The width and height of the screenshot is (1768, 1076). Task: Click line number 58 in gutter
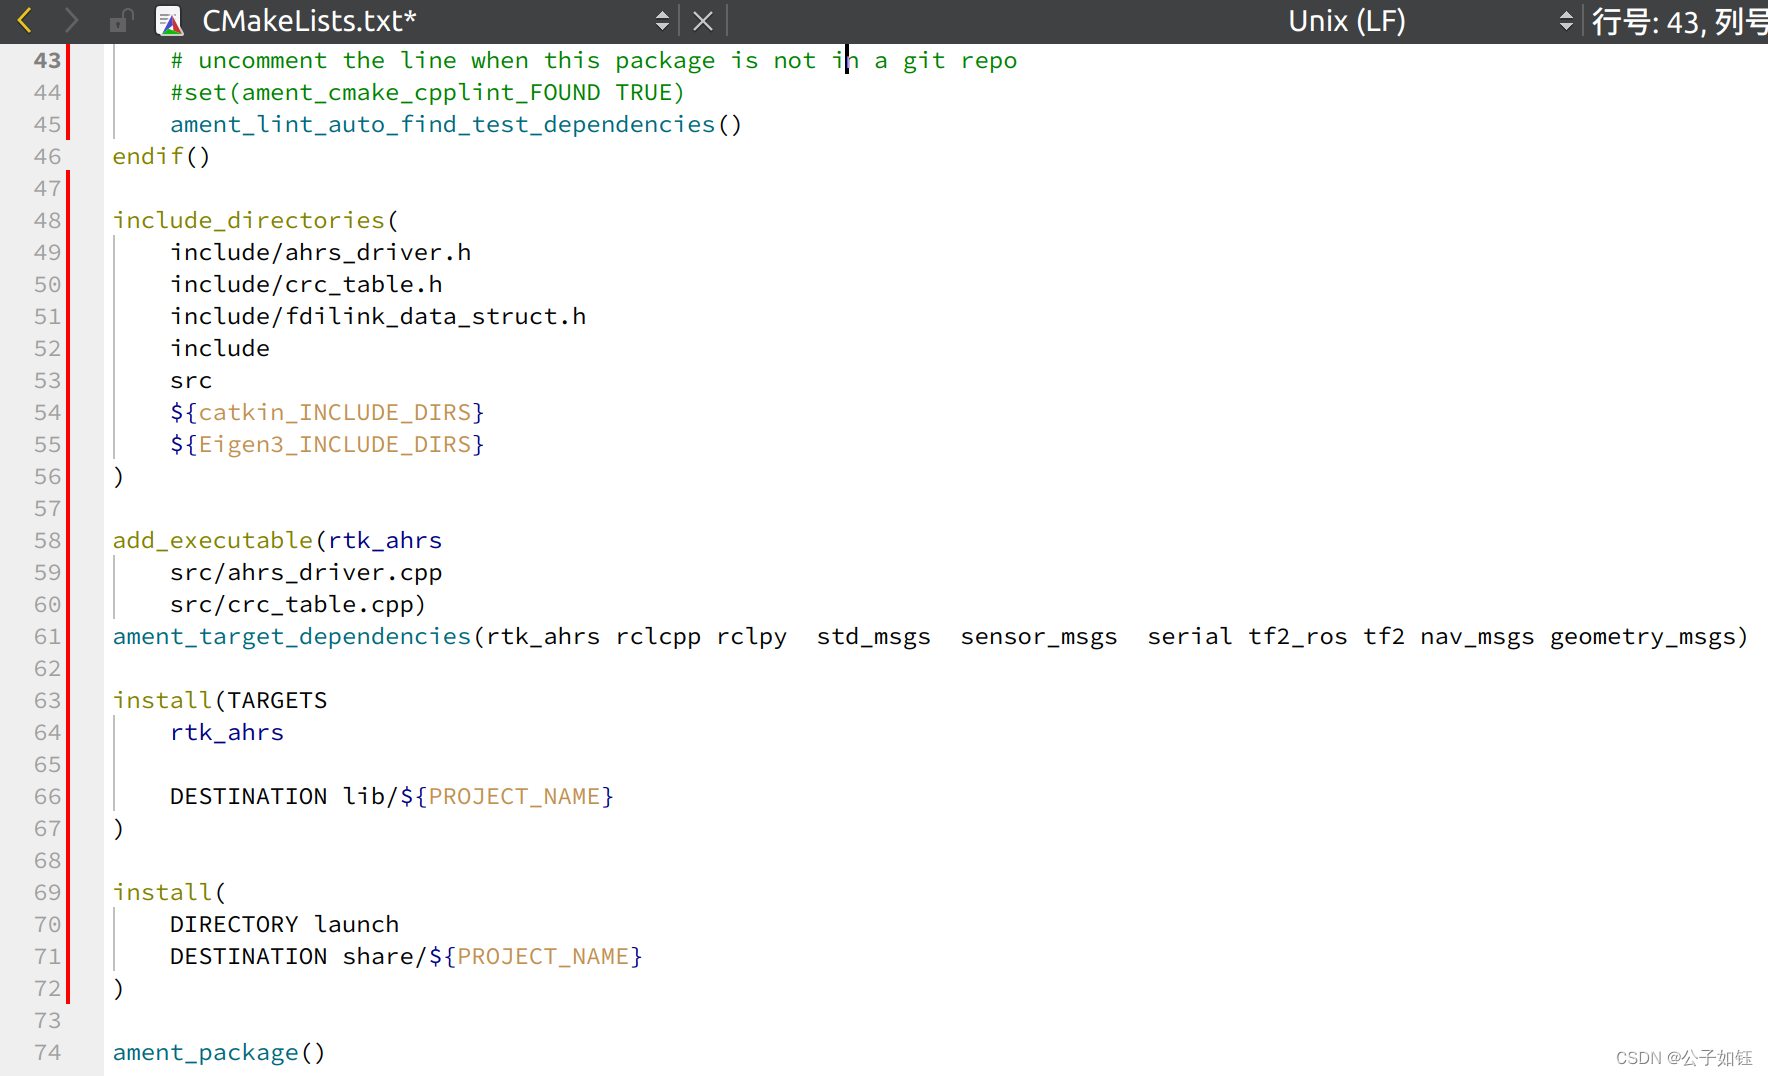[47, 540]
